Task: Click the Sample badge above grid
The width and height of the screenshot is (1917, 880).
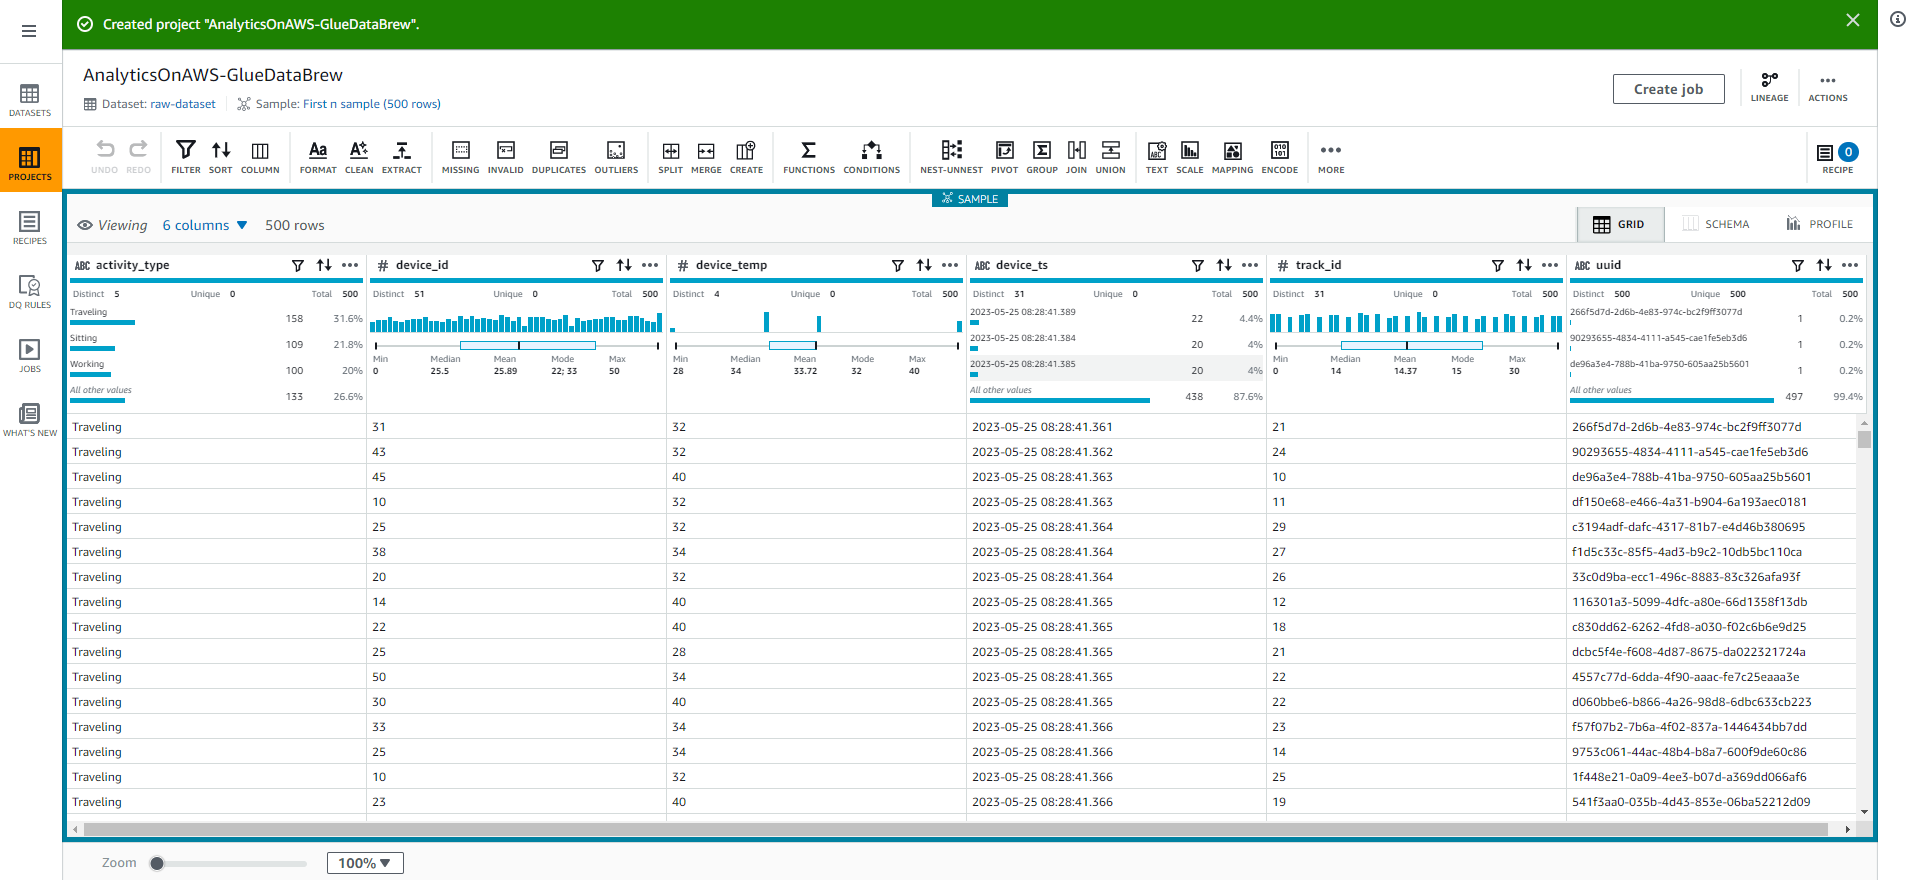Action: [970, 199]
